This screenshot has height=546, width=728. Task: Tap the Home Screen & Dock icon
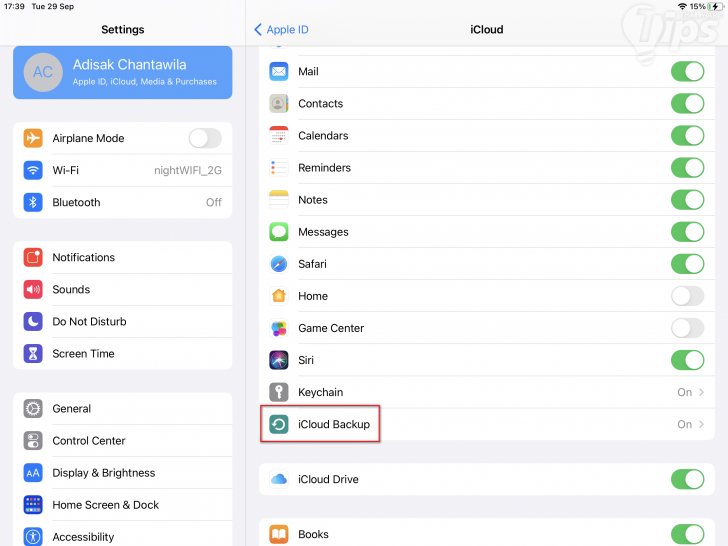(33, 505)
